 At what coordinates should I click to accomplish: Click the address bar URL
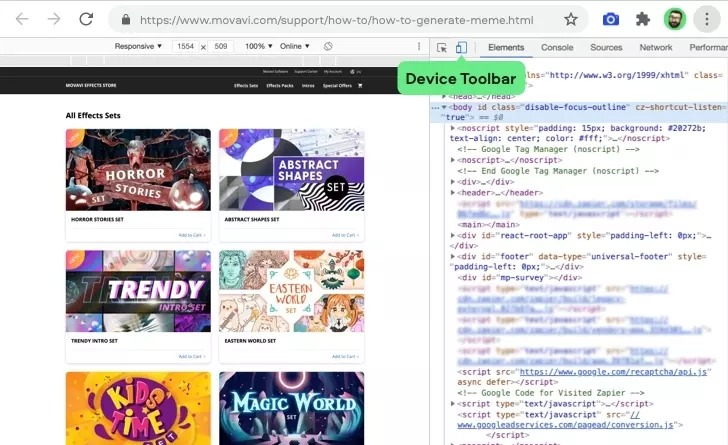[x=337, y=20]
